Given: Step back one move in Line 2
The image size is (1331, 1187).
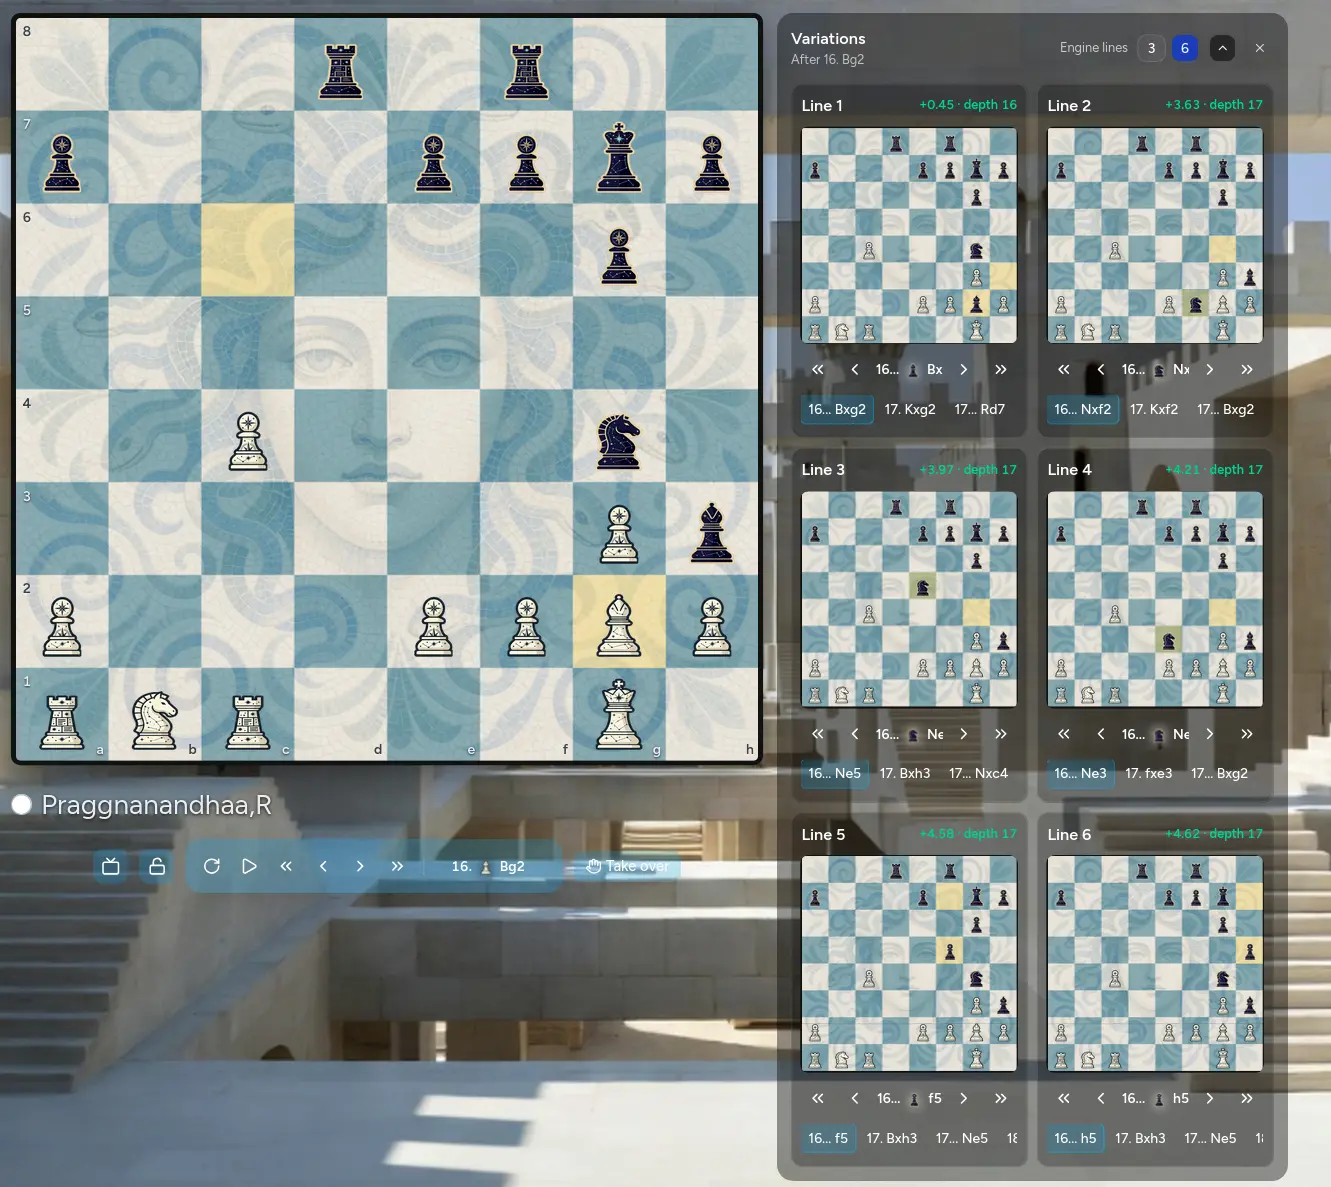Looking at the screenshot, I should coord(1101,369).
